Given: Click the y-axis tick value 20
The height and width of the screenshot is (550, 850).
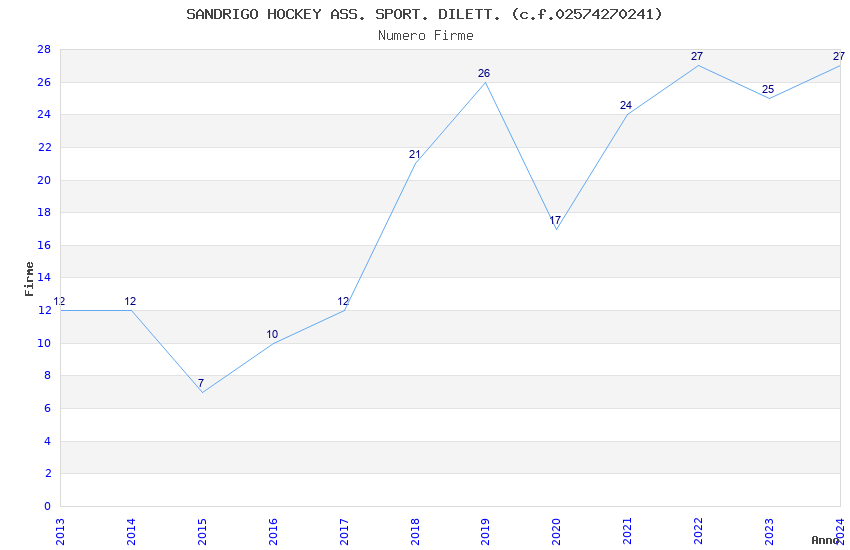Looking at the screenshot, I should click(44, 180).
